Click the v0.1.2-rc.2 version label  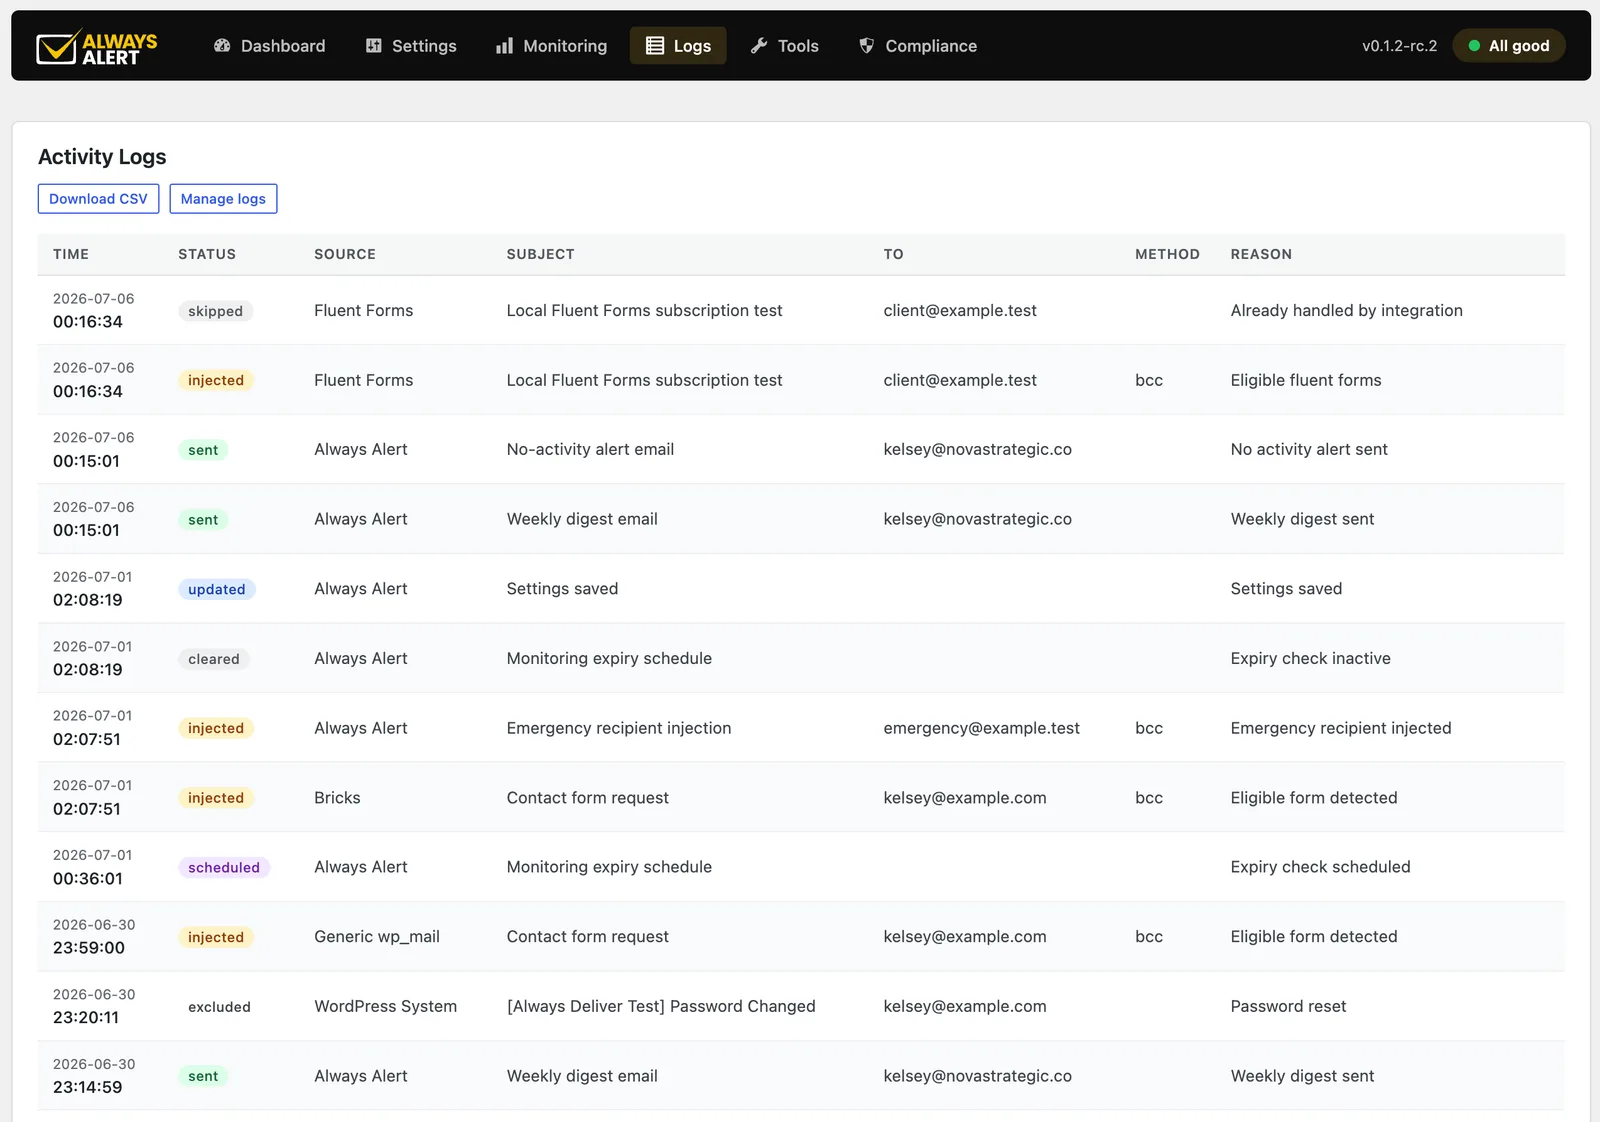[x=1399, y=46]
